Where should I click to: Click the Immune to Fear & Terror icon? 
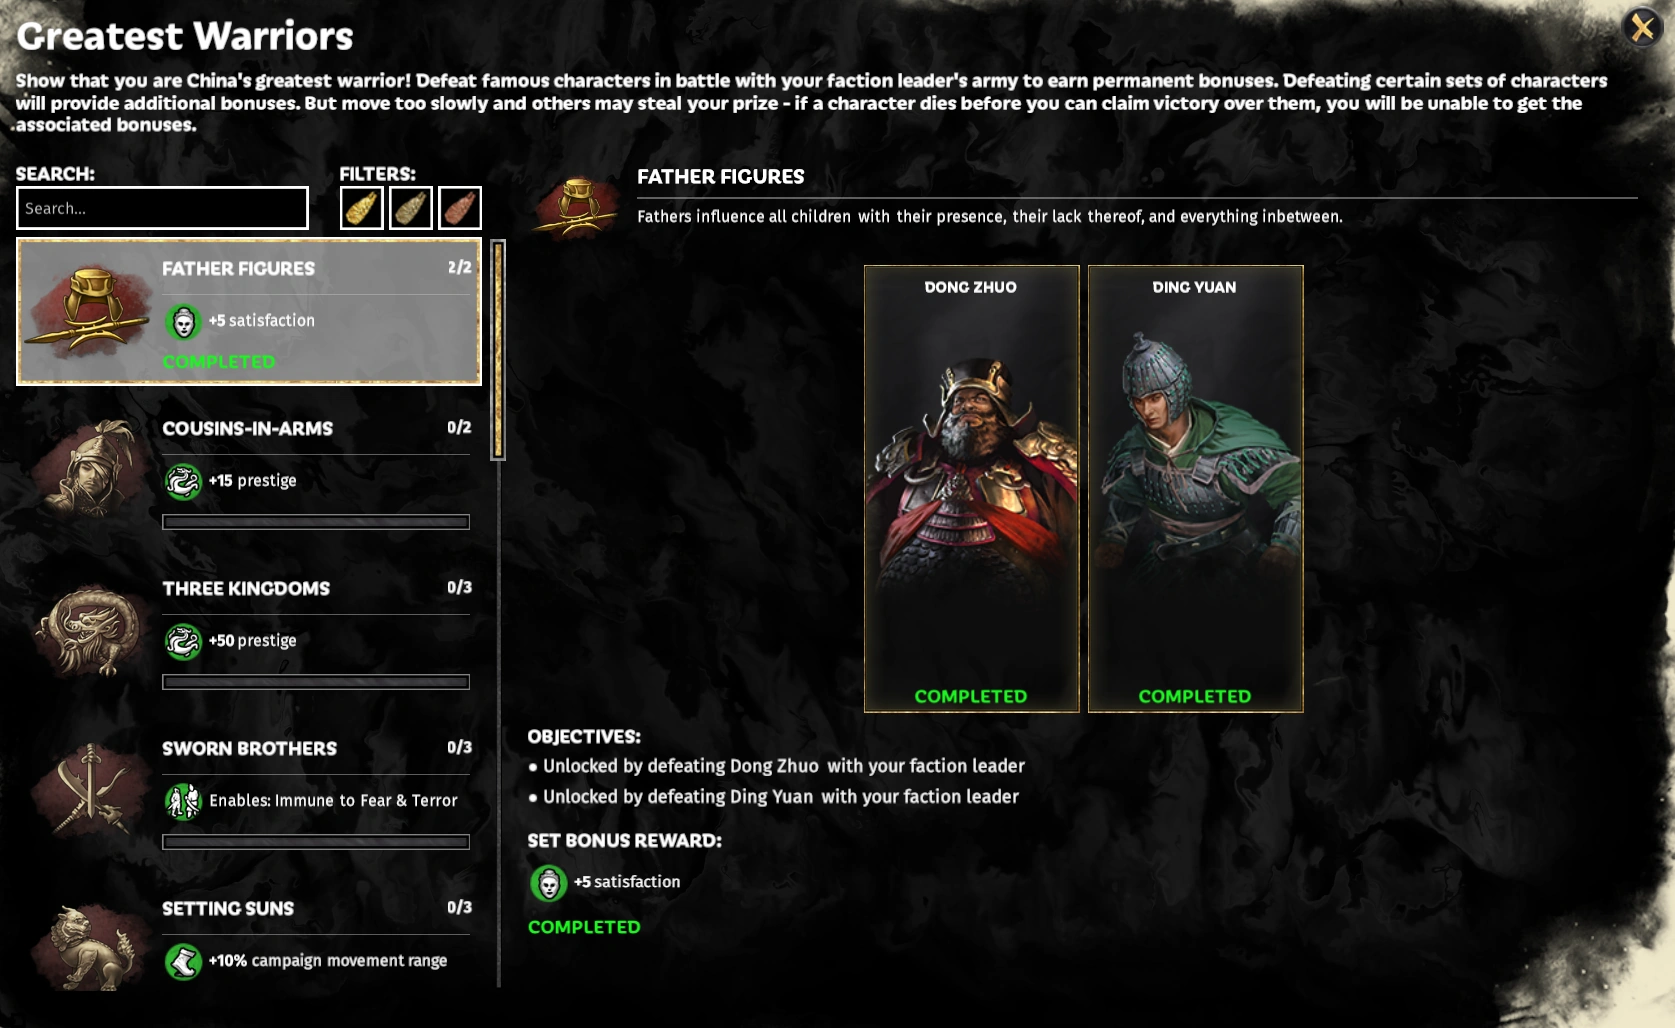point(183,801)
